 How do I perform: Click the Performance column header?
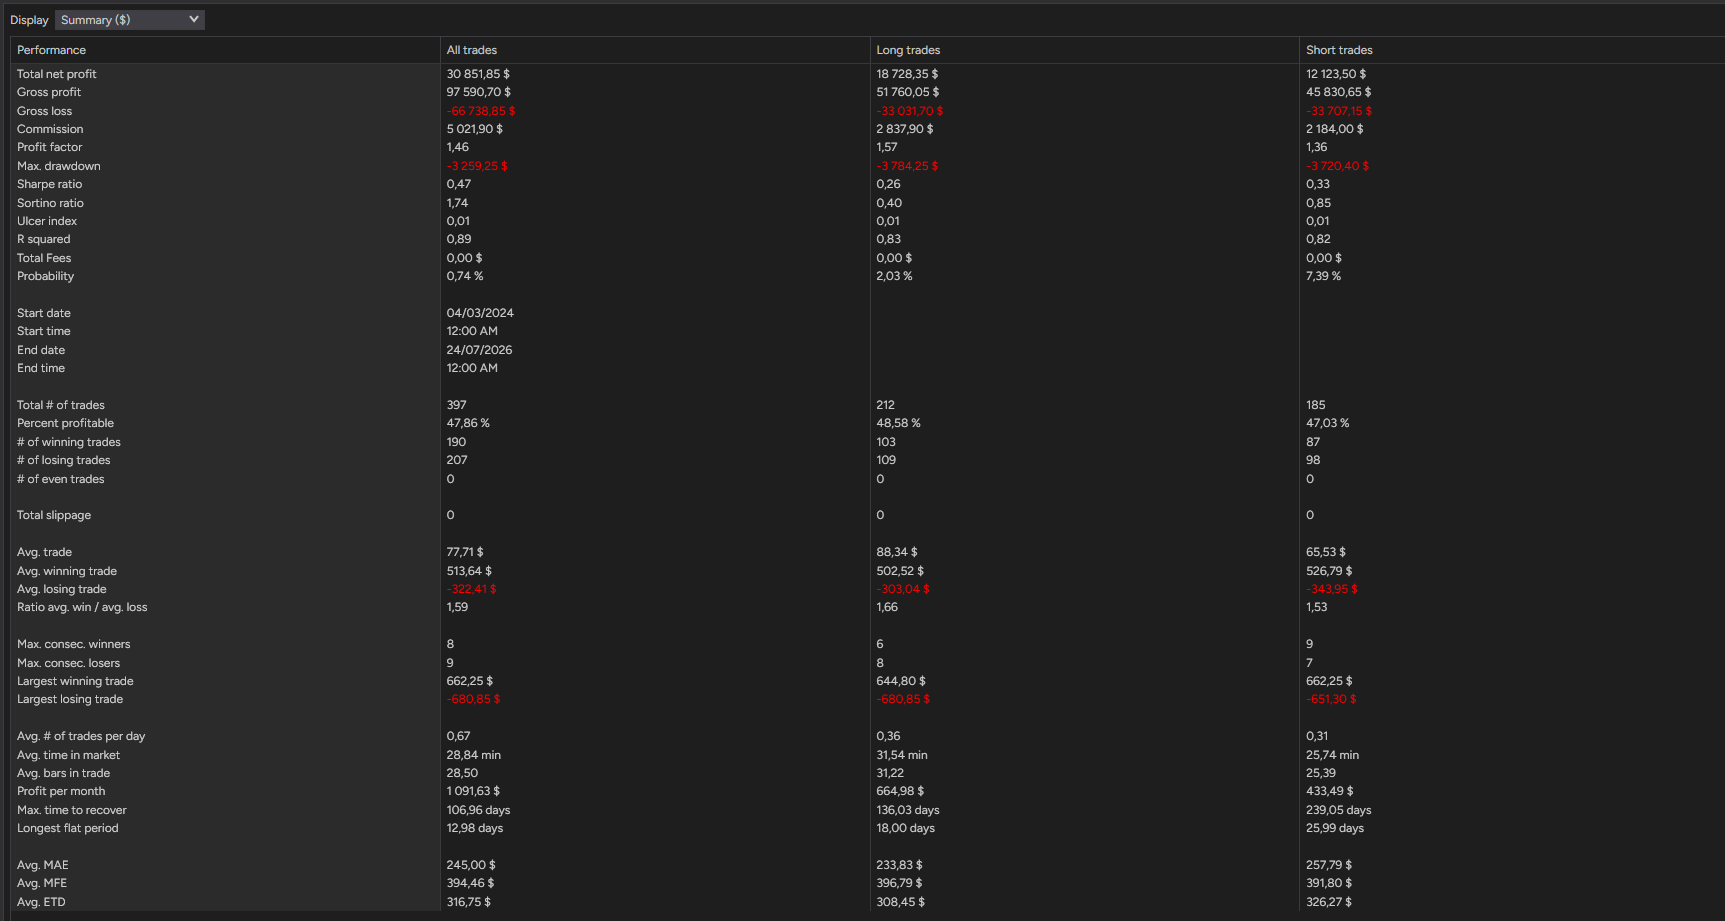51,50
